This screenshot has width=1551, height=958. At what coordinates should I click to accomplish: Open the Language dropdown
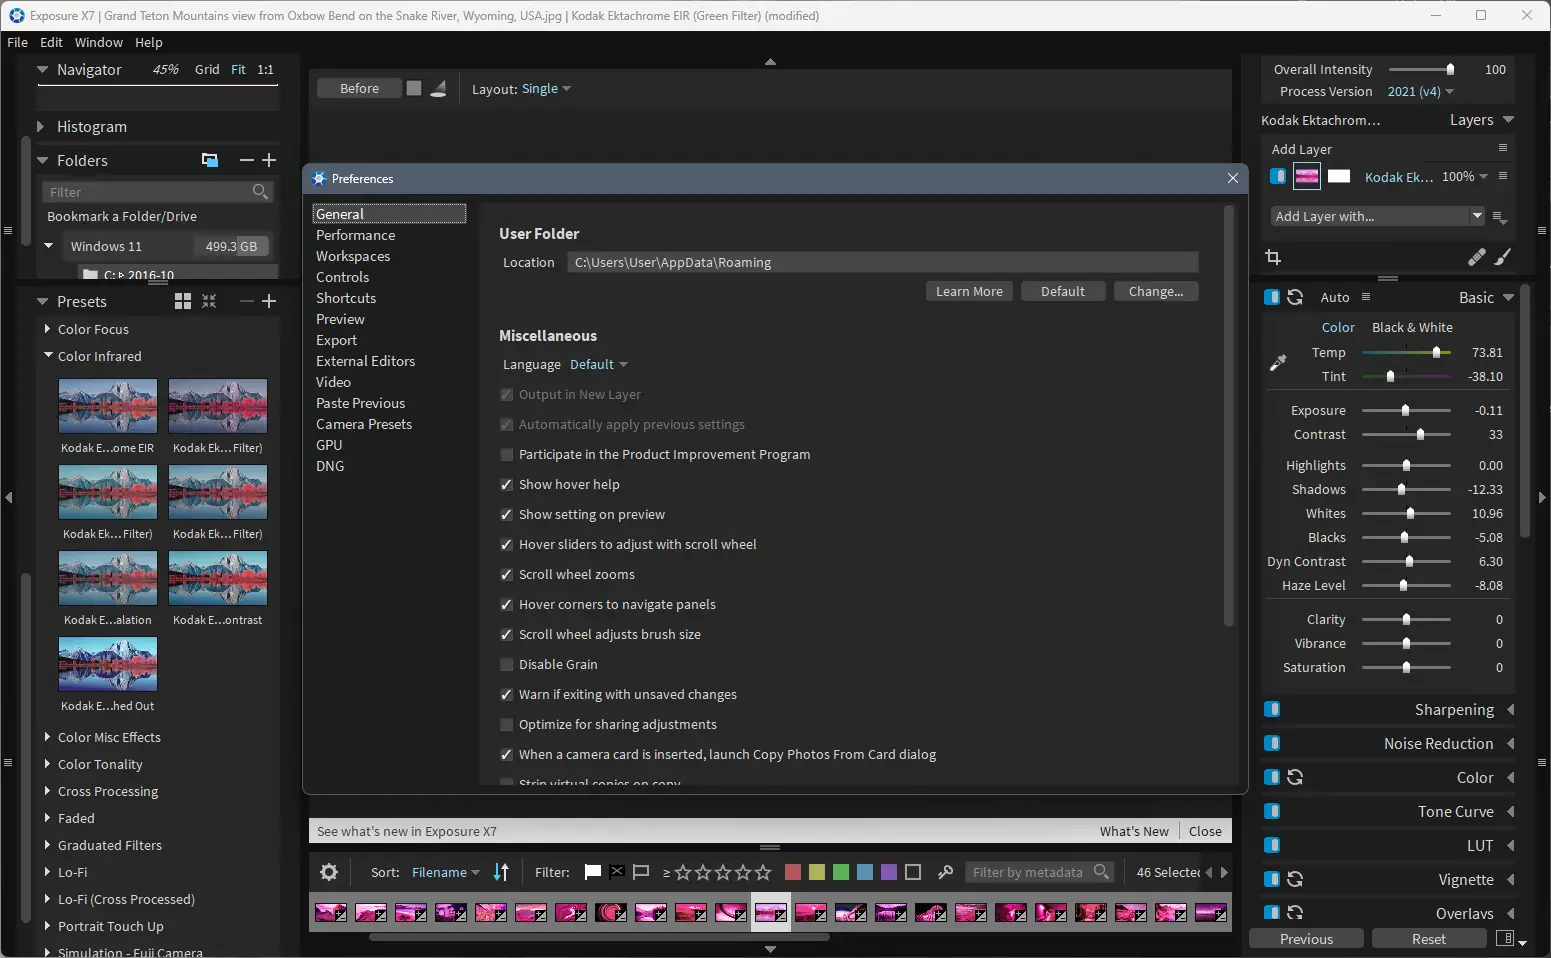599,364
